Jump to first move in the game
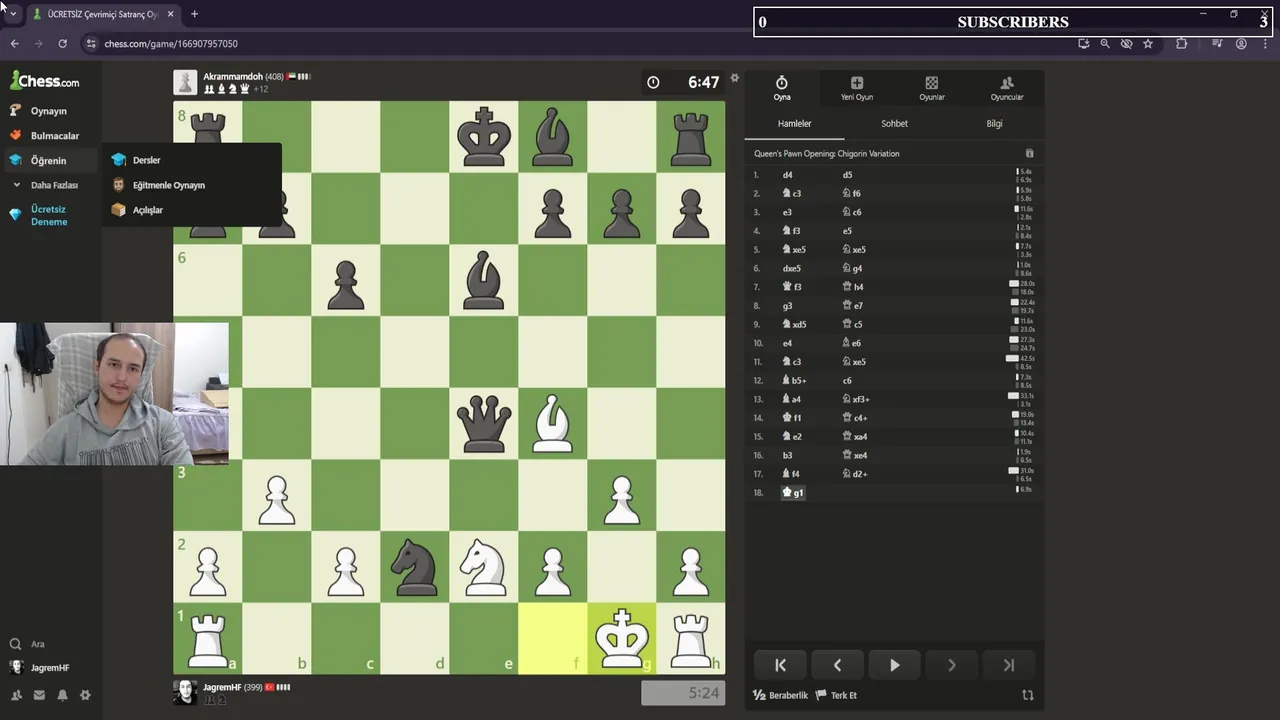This screenshot has height=720, width=1280. [x=781, y=665]
